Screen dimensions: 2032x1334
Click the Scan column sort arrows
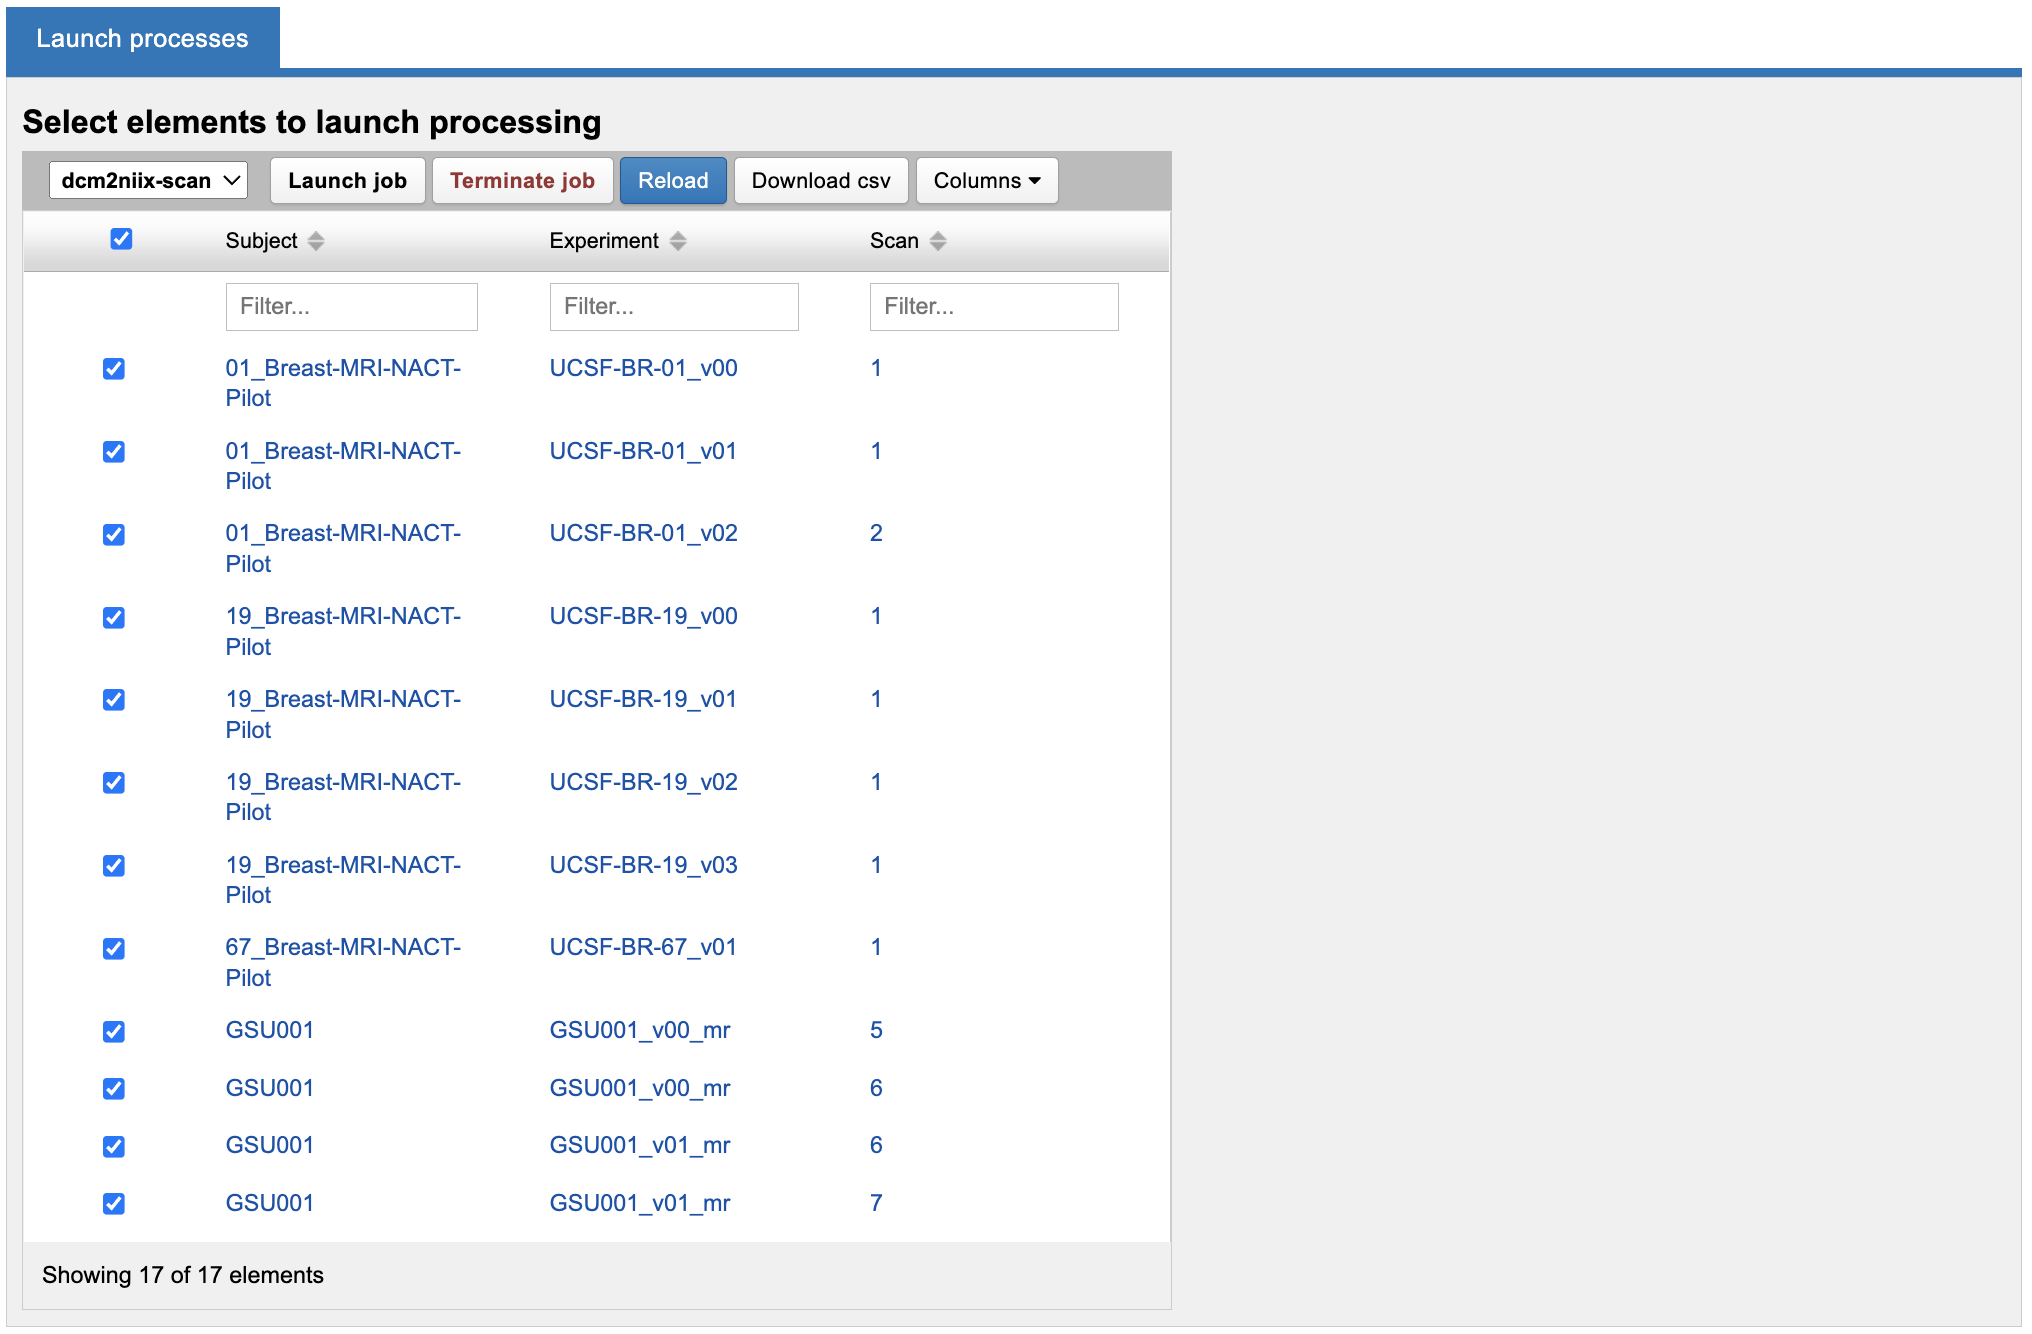click(937, 241)
